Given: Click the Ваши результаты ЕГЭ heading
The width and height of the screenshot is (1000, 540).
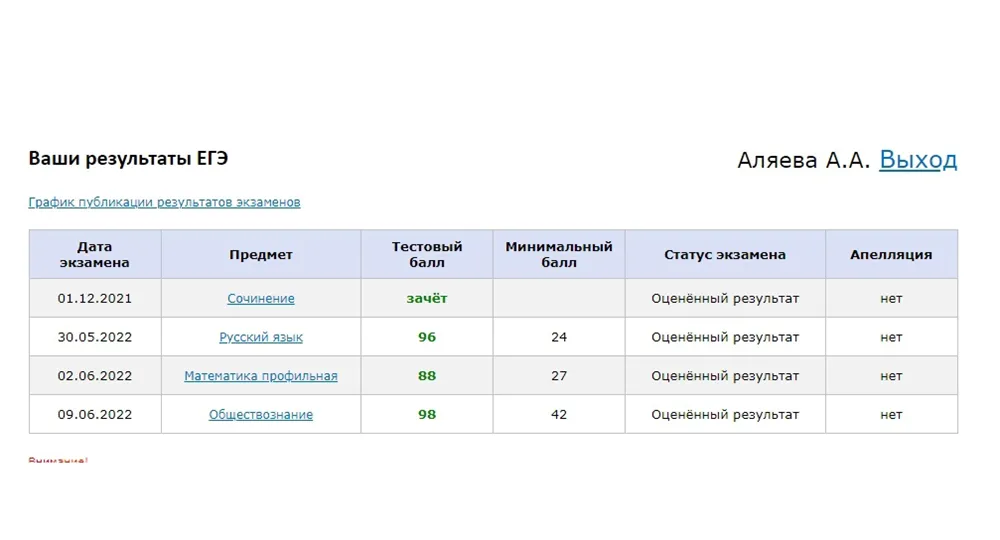Looking at the screenshot, I should coord(128,159).
